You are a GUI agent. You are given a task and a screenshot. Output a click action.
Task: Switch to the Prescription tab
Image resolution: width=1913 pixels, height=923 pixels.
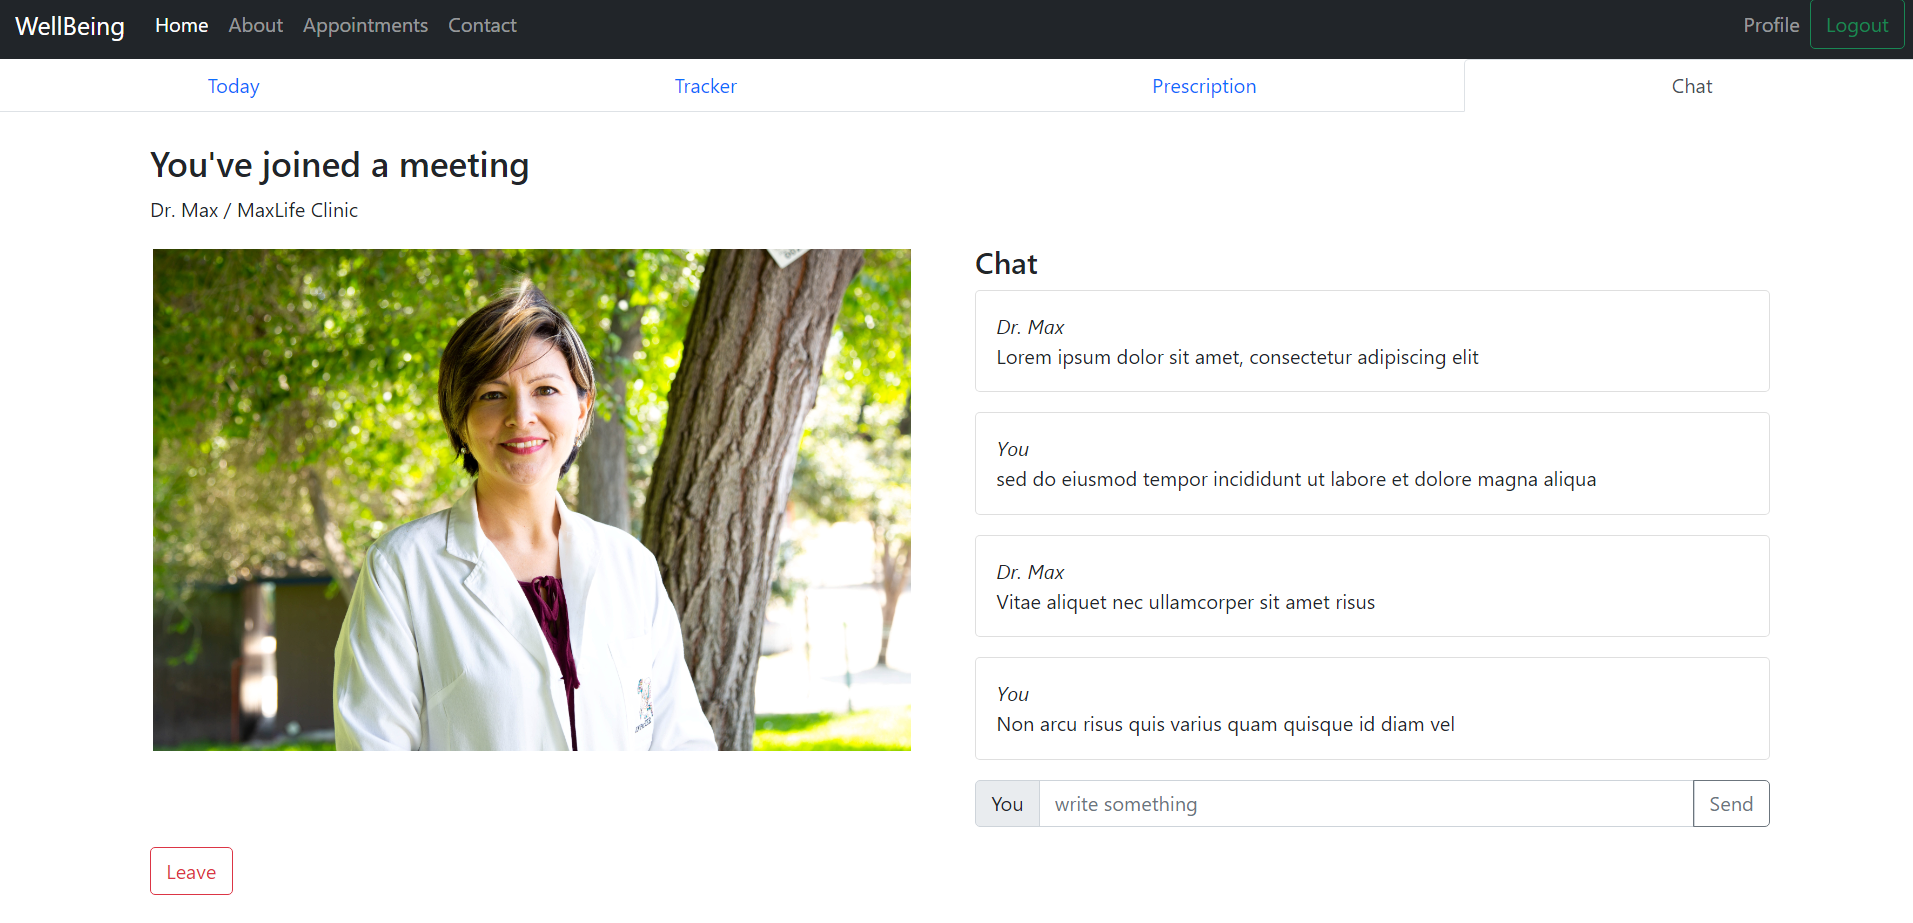point(1204,86)
